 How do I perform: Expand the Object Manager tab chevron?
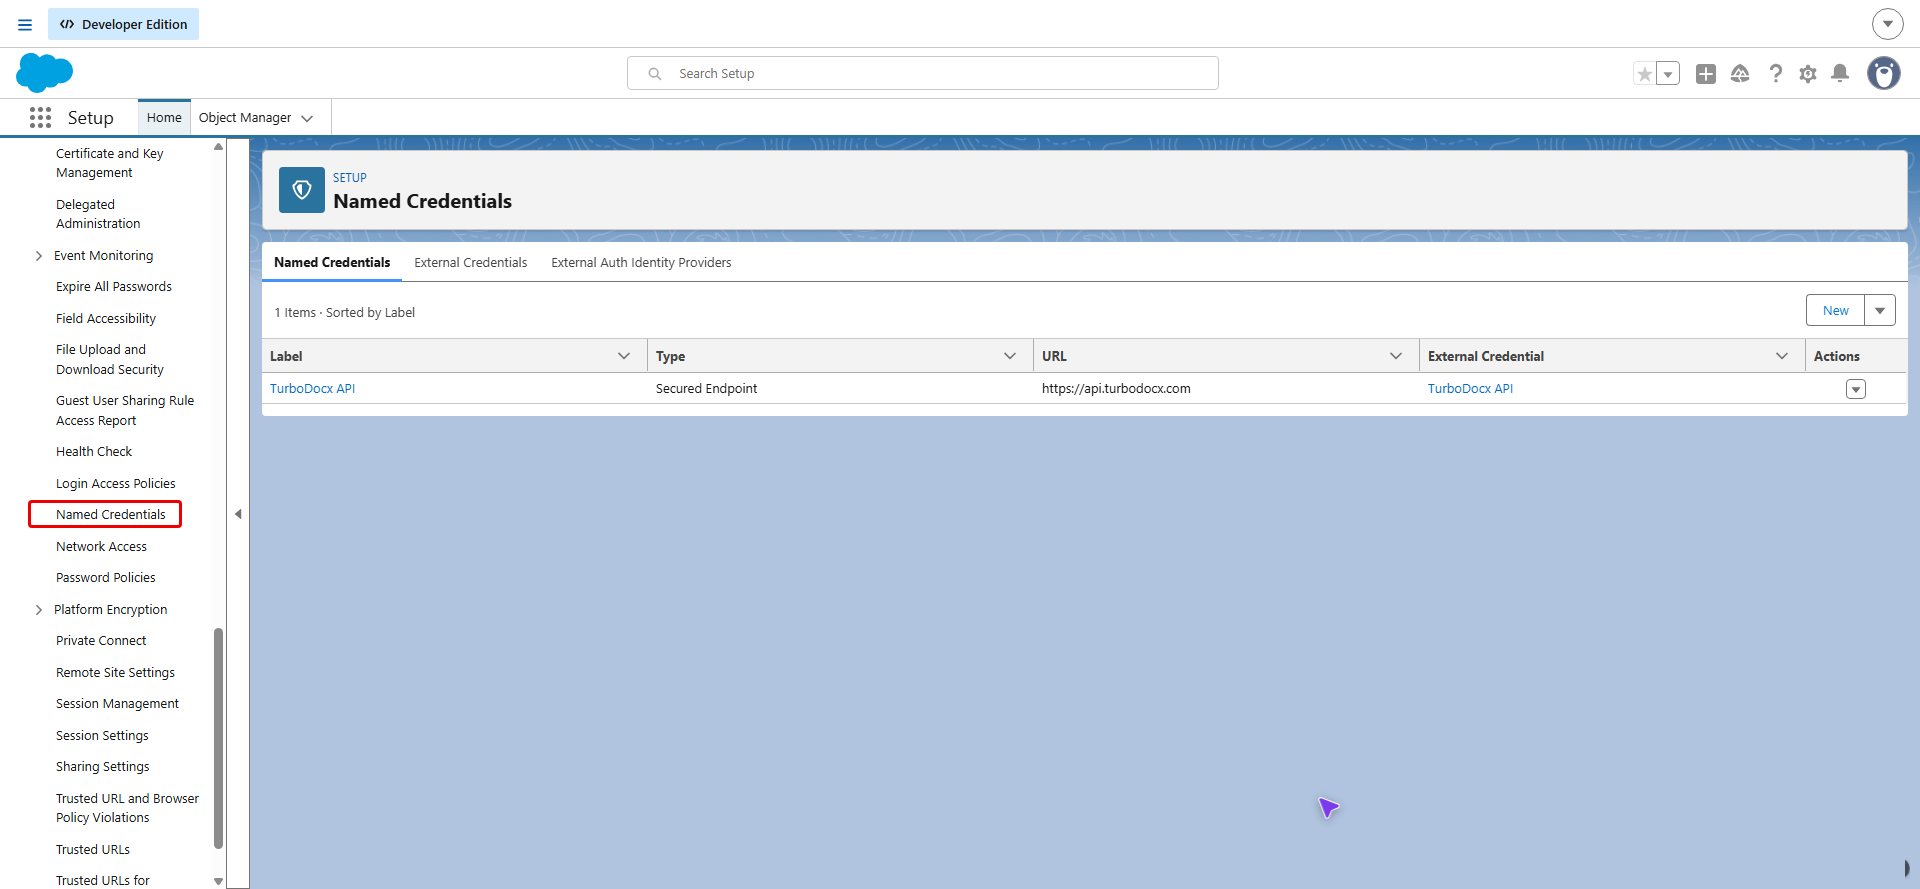click(307, 118)
